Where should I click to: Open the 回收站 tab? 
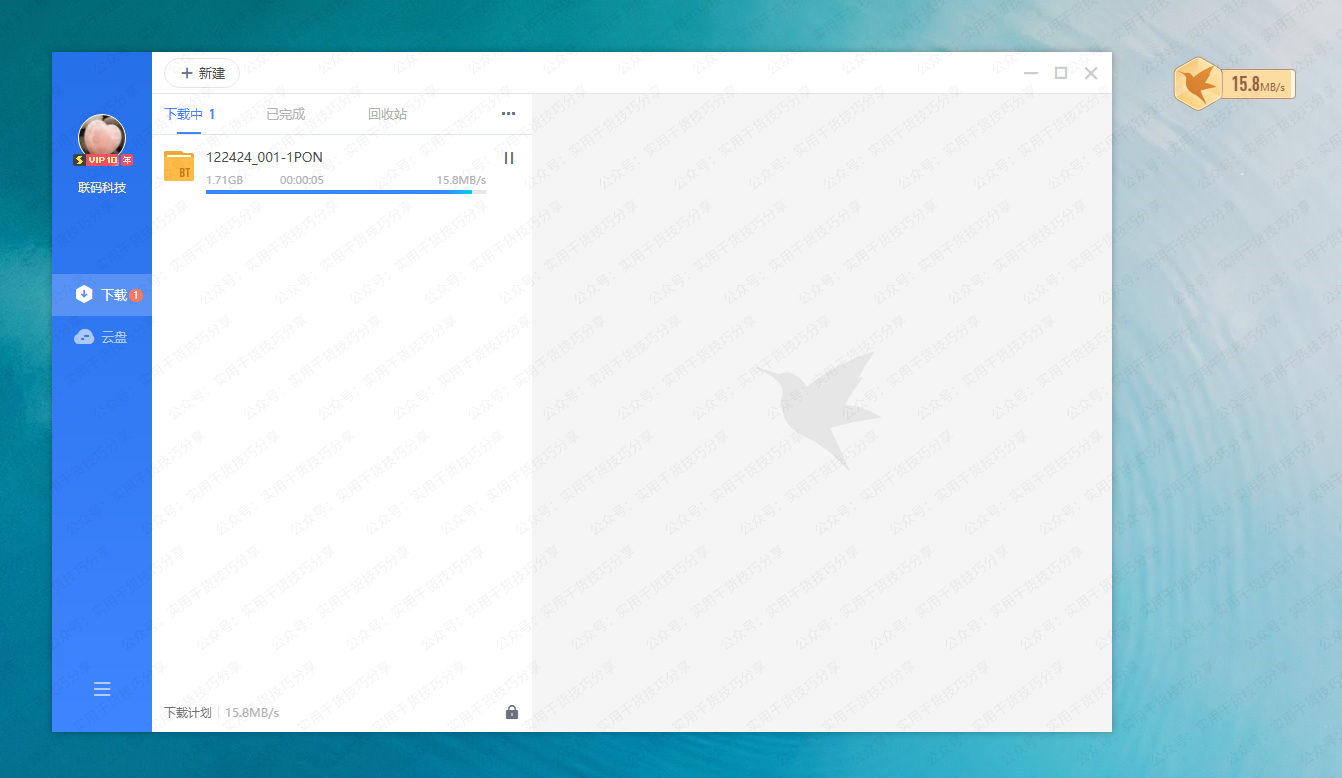[x=387, y=114]
